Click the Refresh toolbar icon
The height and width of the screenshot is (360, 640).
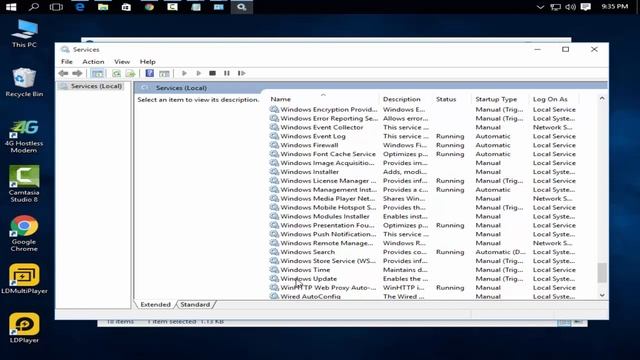click(x=116, y=73)
